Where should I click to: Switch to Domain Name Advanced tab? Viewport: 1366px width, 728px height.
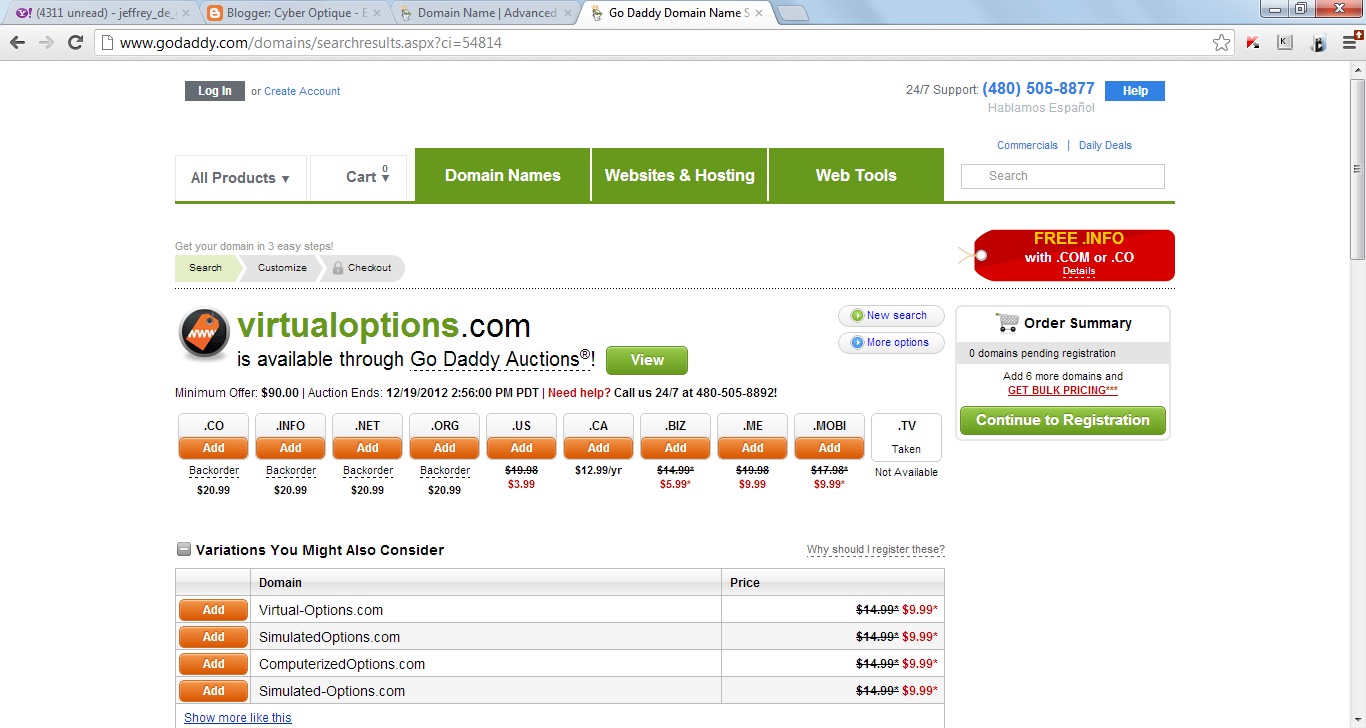point(485,13)
